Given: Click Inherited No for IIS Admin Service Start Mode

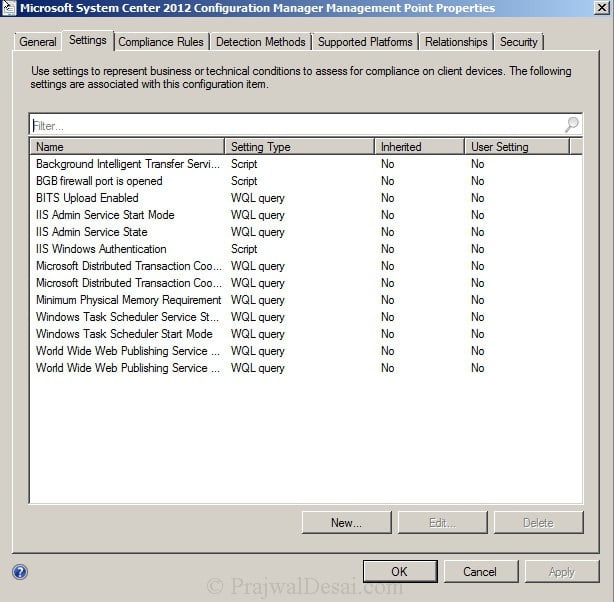Looking at the screenshot, I should (388, 215).
